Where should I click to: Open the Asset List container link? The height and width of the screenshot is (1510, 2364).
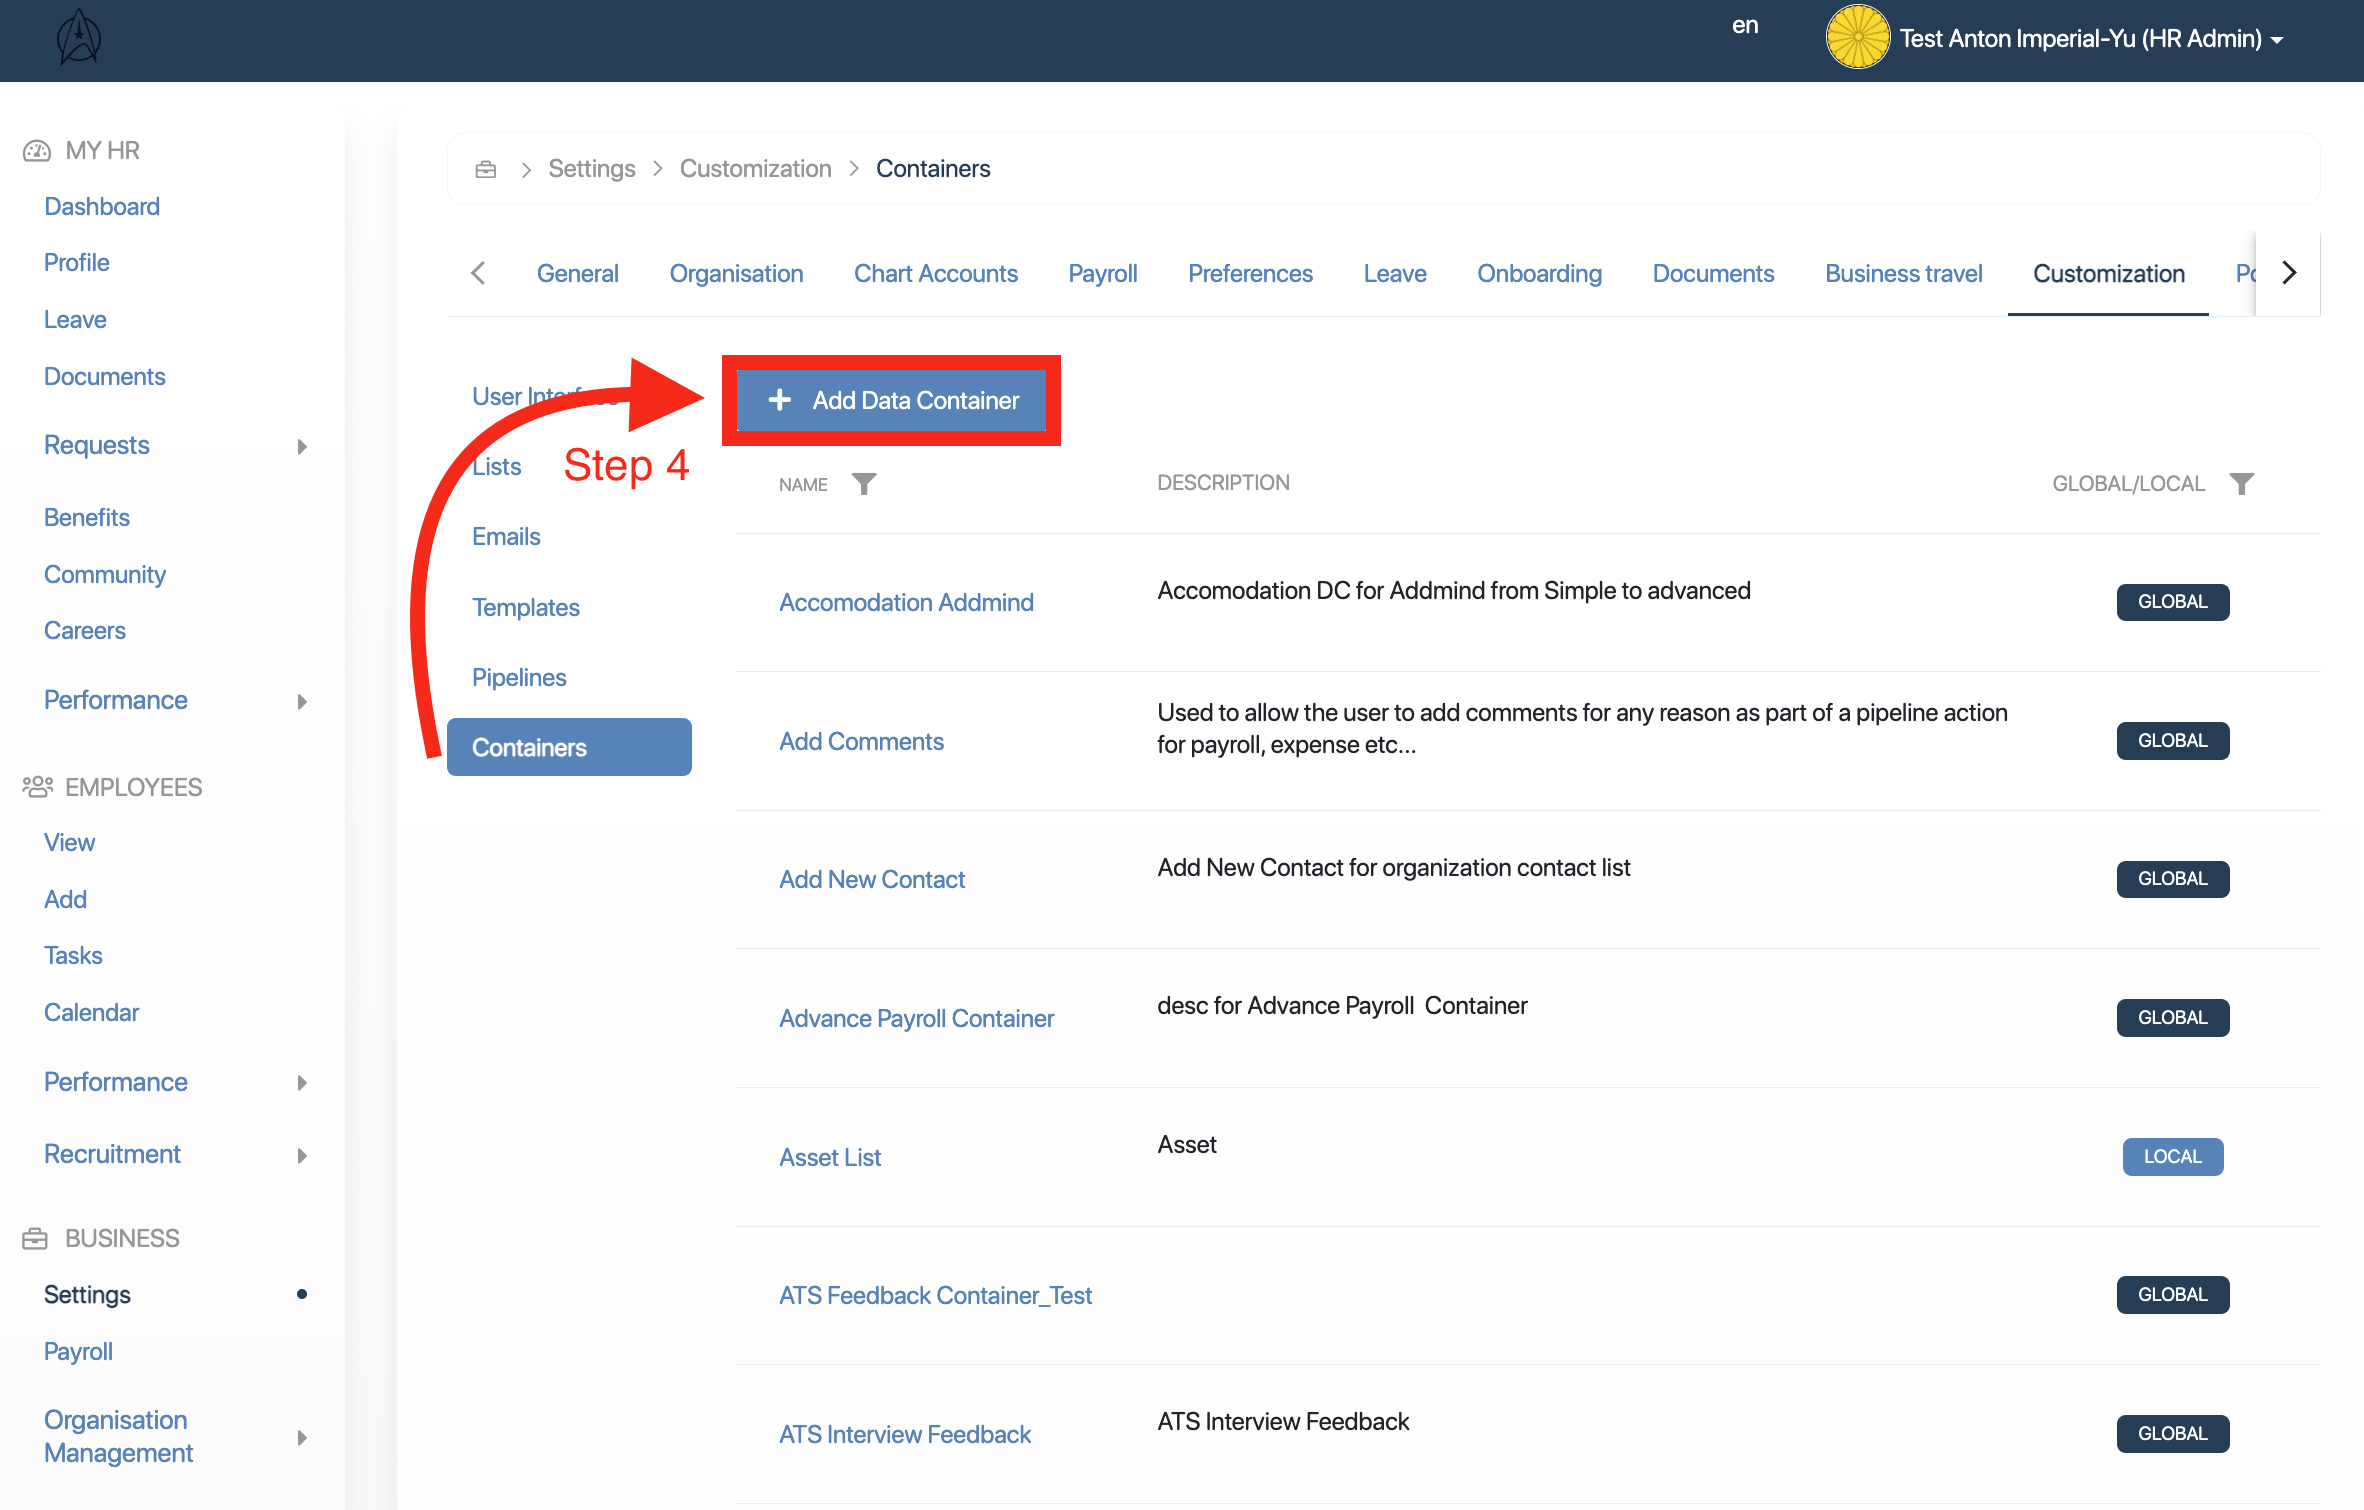coord(830,1157)
